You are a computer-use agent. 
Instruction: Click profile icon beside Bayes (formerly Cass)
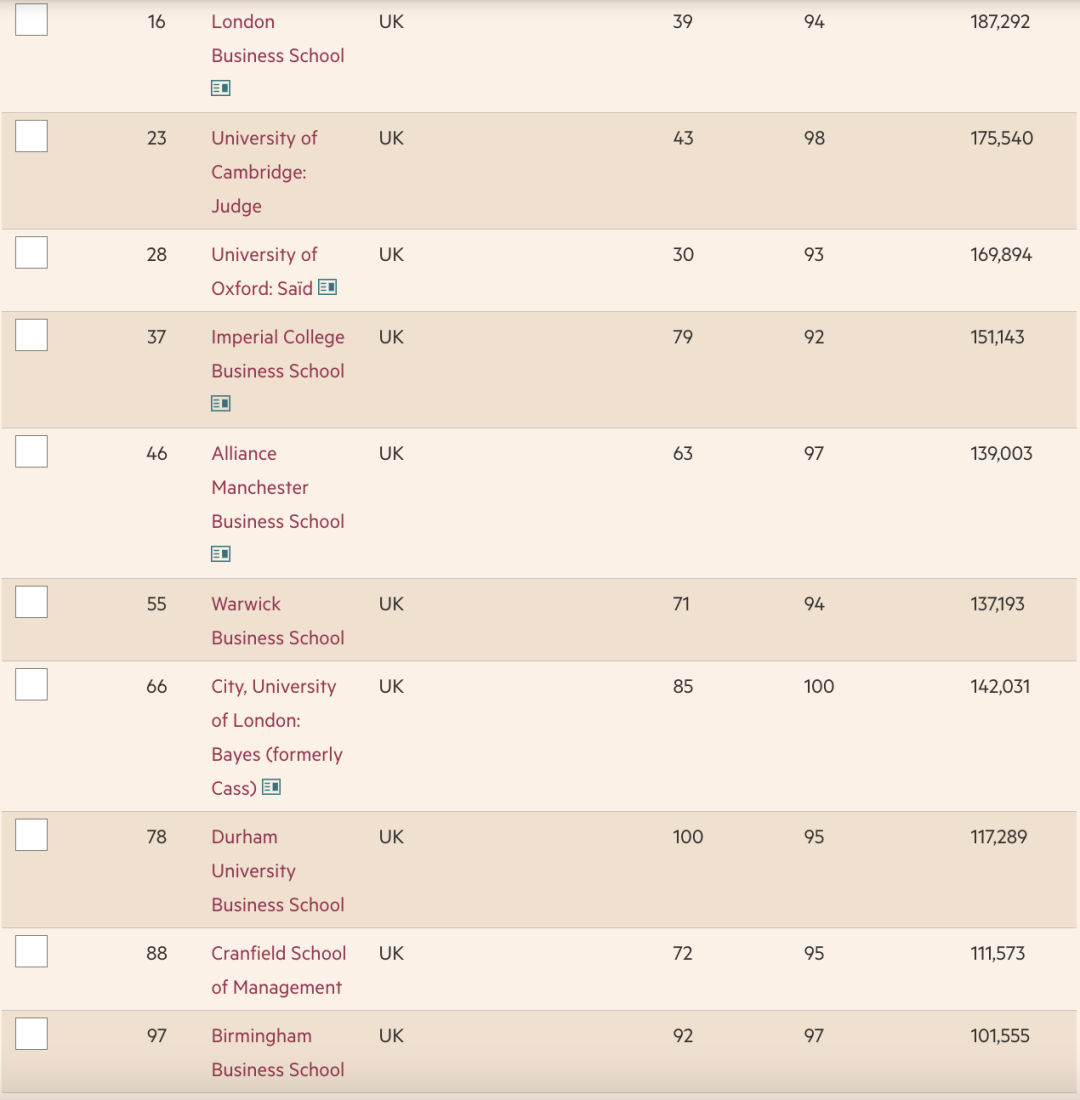coord(271,787)
